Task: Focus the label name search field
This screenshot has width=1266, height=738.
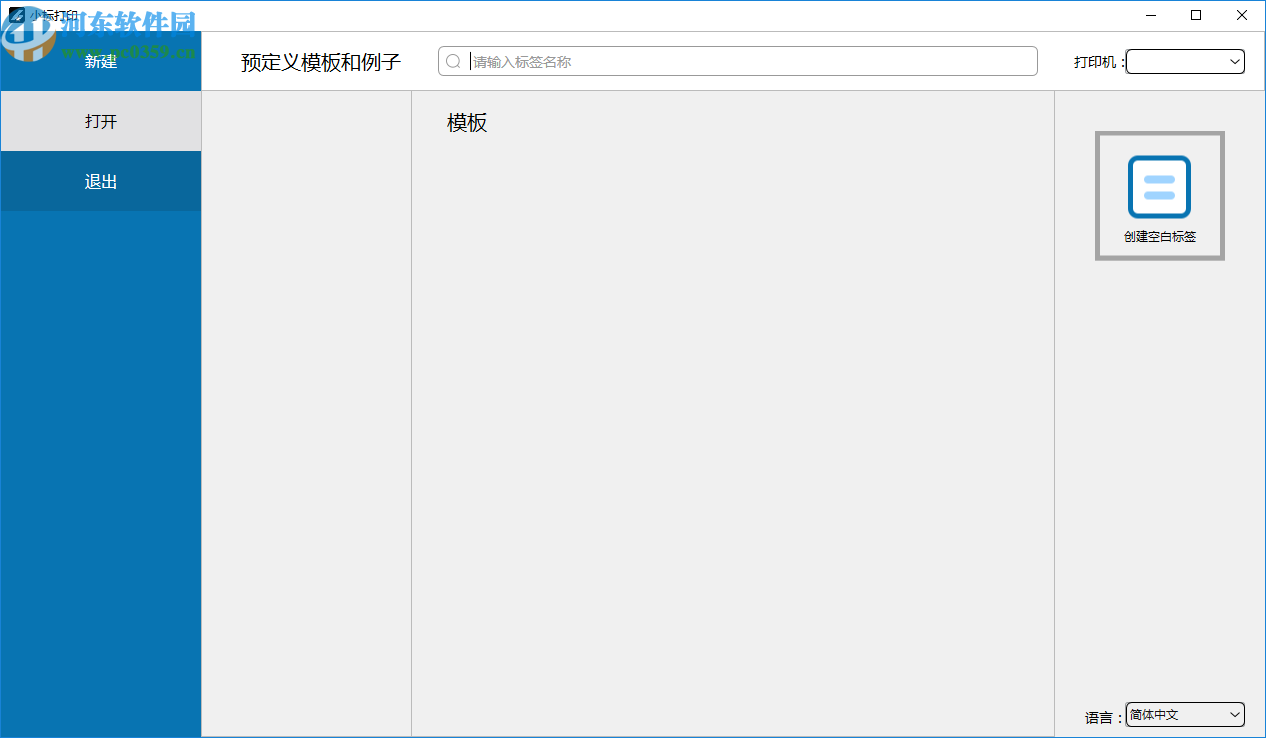Action: [x=738, y=61]
